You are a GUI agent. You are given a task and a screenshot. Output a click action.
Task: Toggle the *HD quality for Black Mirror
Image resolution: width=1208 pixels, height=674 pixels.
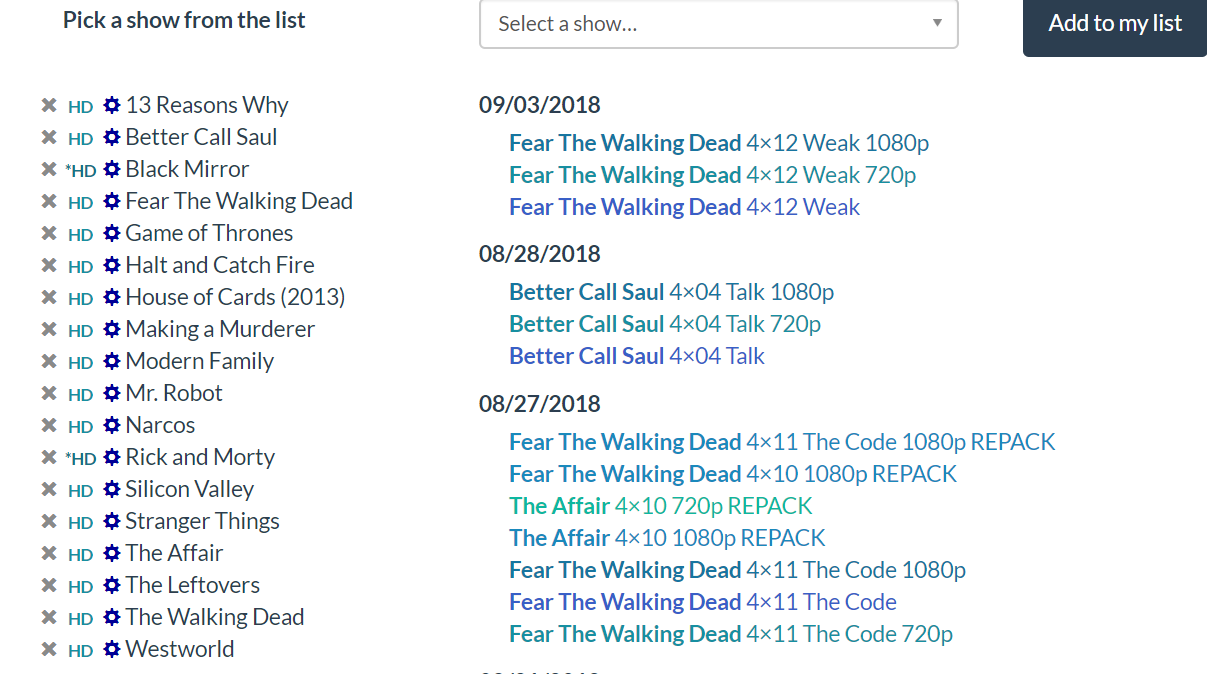point(81,171)
